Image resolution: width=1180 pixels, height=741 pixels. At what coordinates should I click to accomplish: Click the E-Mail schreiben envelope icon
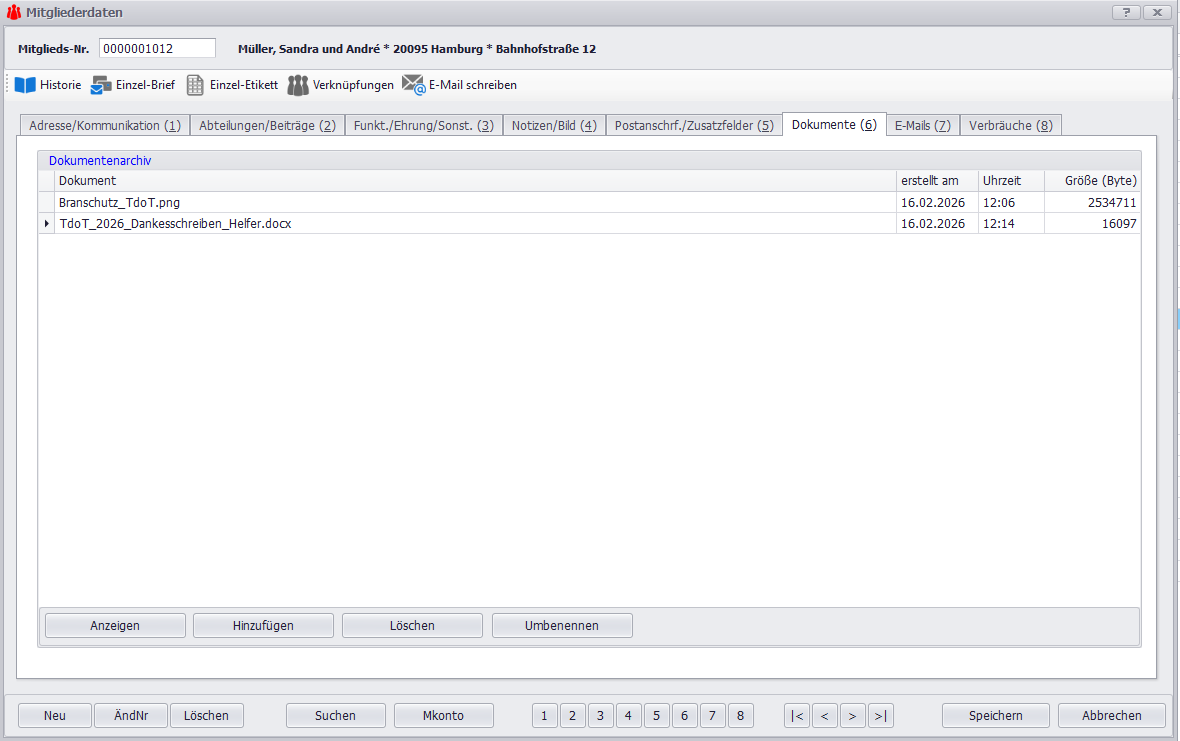[414, 85]
